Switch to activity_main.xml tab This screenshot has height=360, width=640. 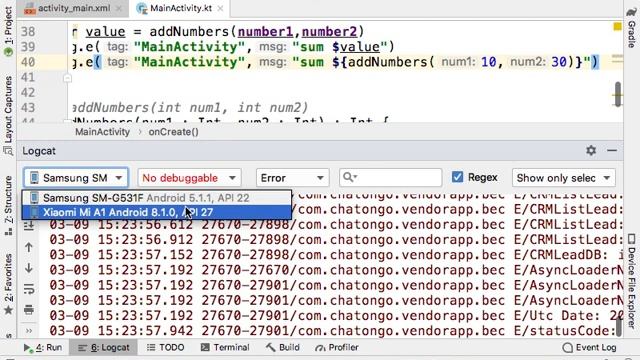tap(73, 8)
